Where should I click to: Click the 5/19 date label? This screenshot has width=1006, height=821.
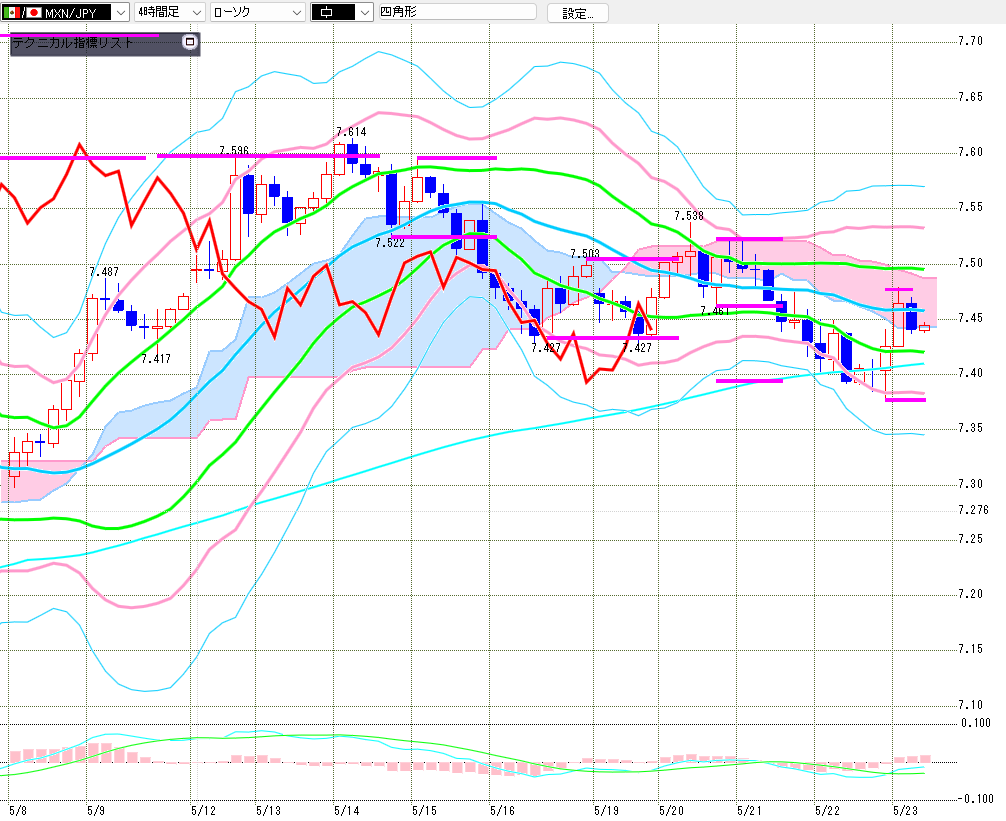coord(606,811)
